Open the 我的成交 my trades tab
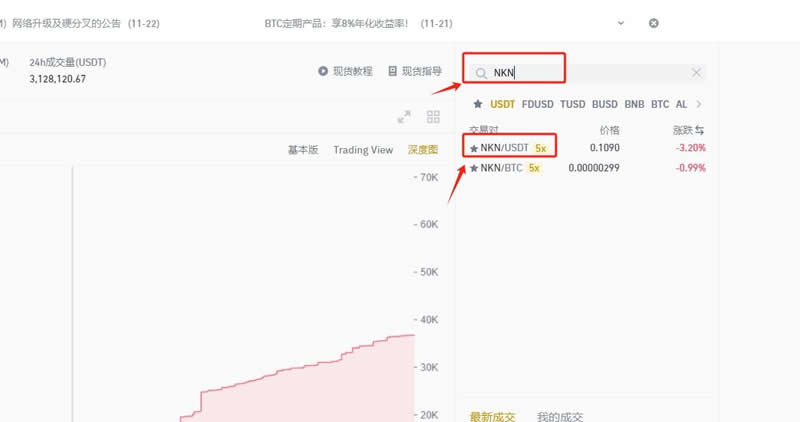The width and height of the screenshot is (800, 422). point(560,416)
